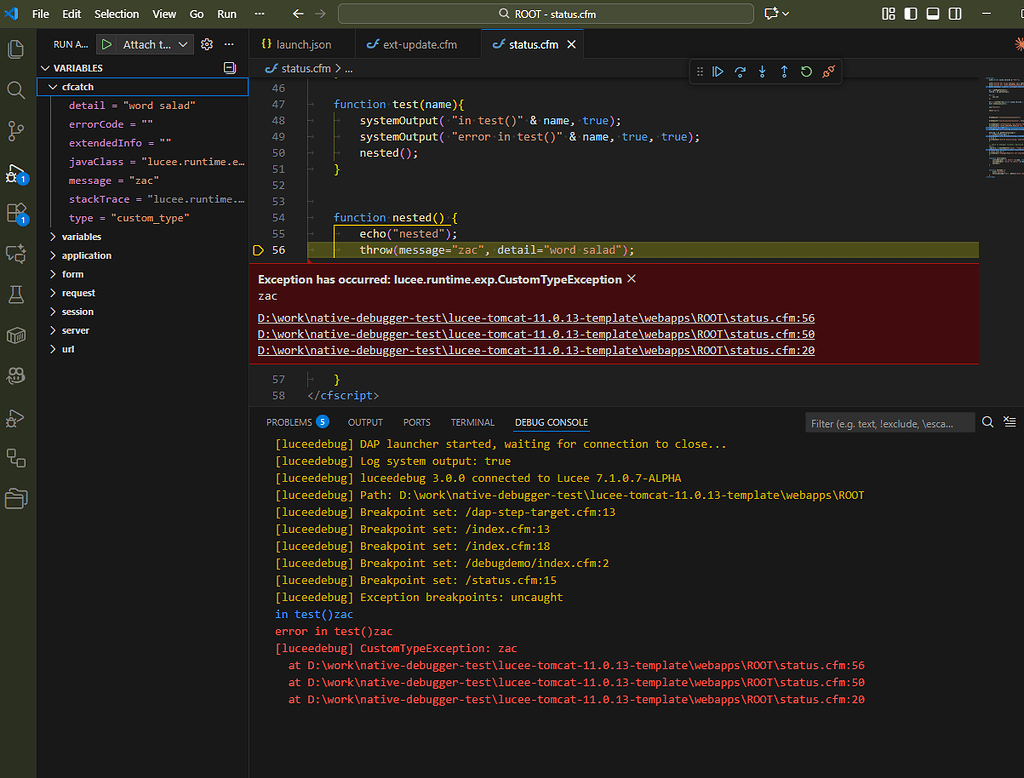Open status.cfm:56 link in exception widget
The image size is (1024, 778).
536,318
